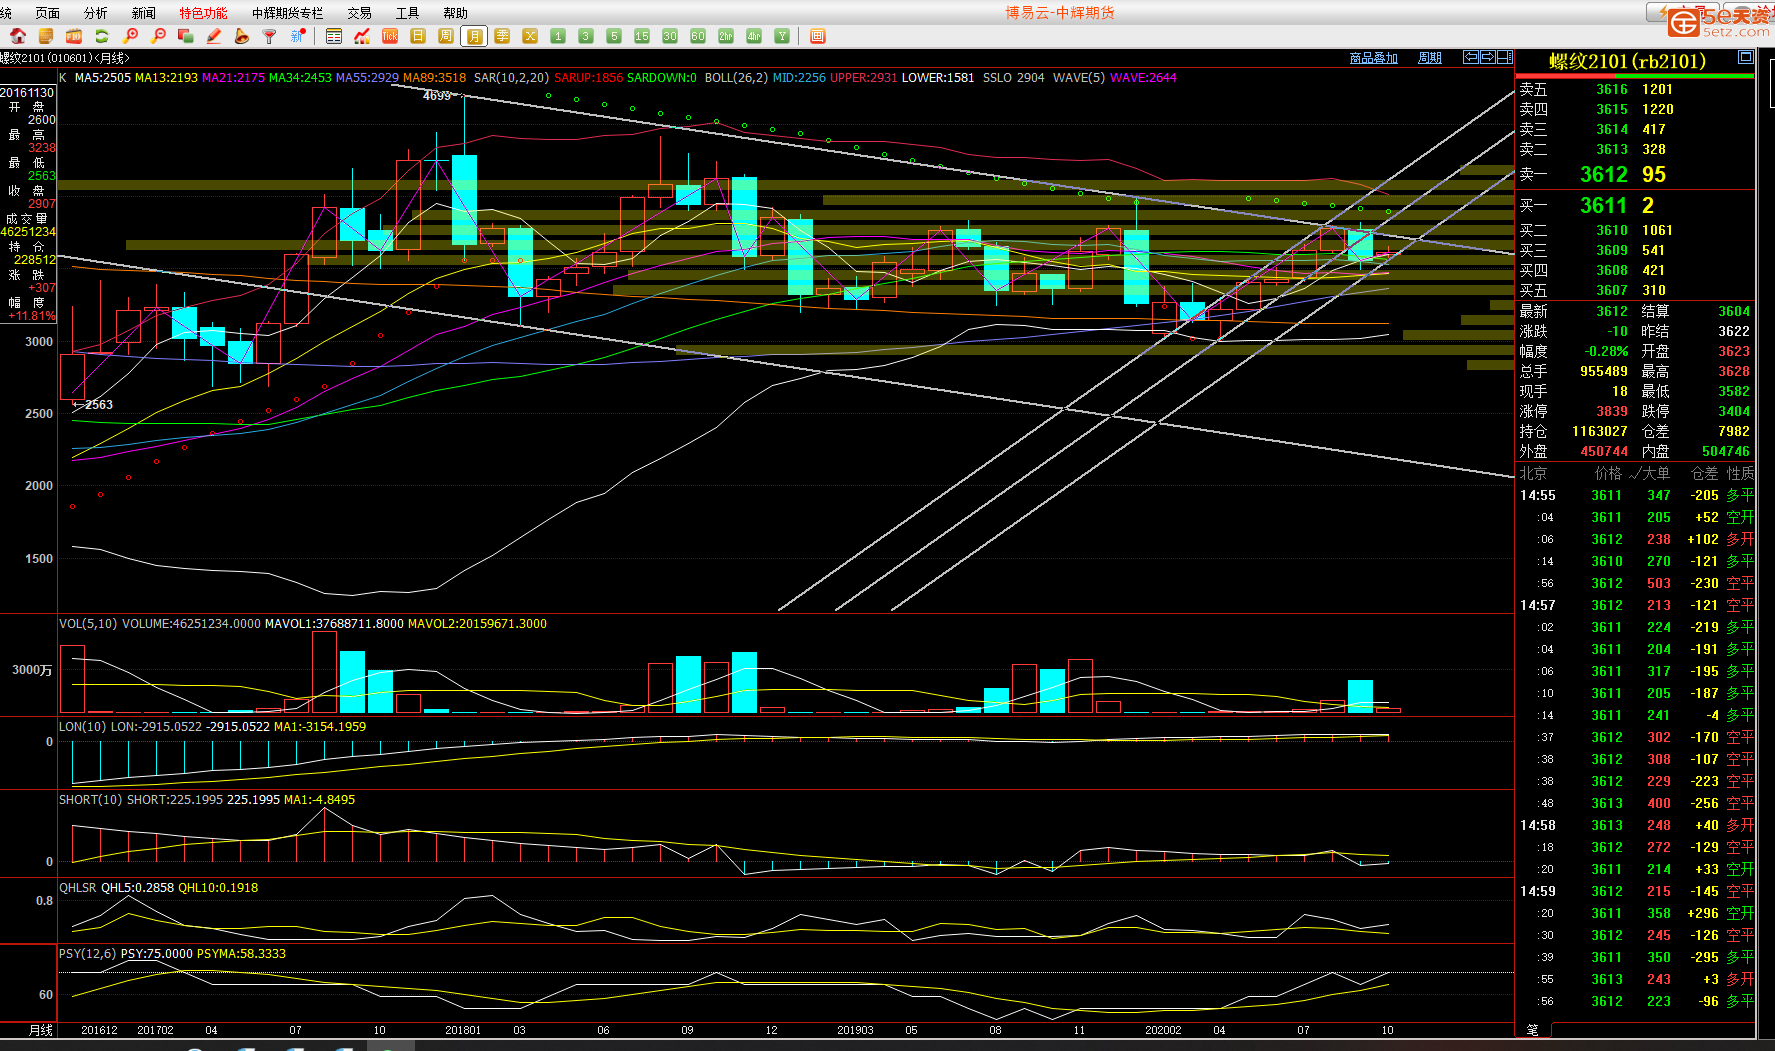This screenshot has height=1051, width=1775.
Task: Select the 15-minute period button
Action: click(642, 36)
